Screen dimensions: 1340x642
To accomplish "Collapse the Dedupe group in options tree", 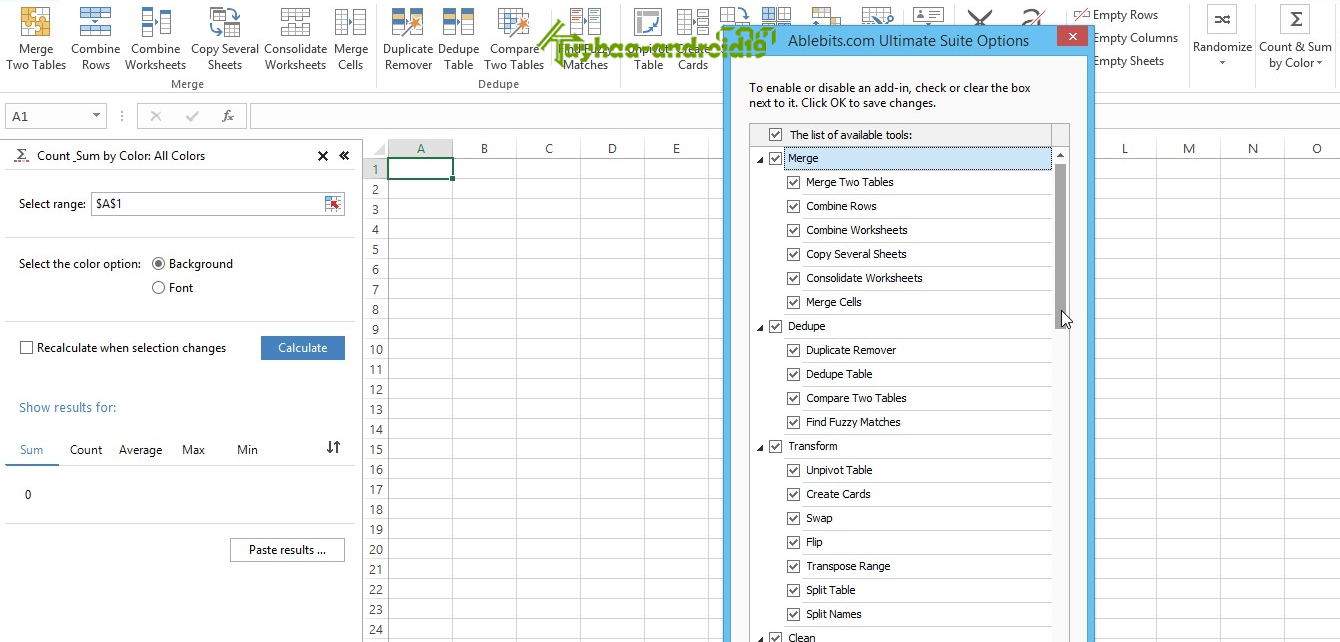I will (x=759, y=327).
